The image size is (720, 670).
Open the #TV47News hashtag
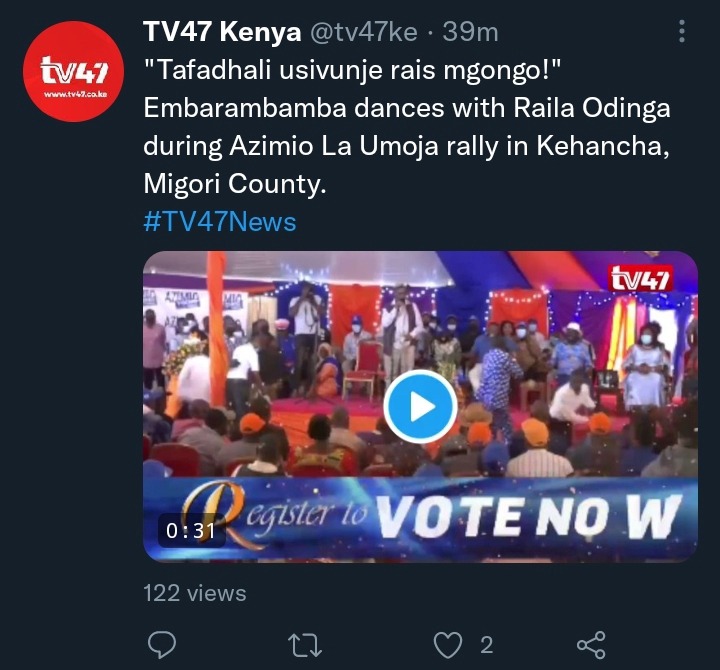[x=220, y=222]
